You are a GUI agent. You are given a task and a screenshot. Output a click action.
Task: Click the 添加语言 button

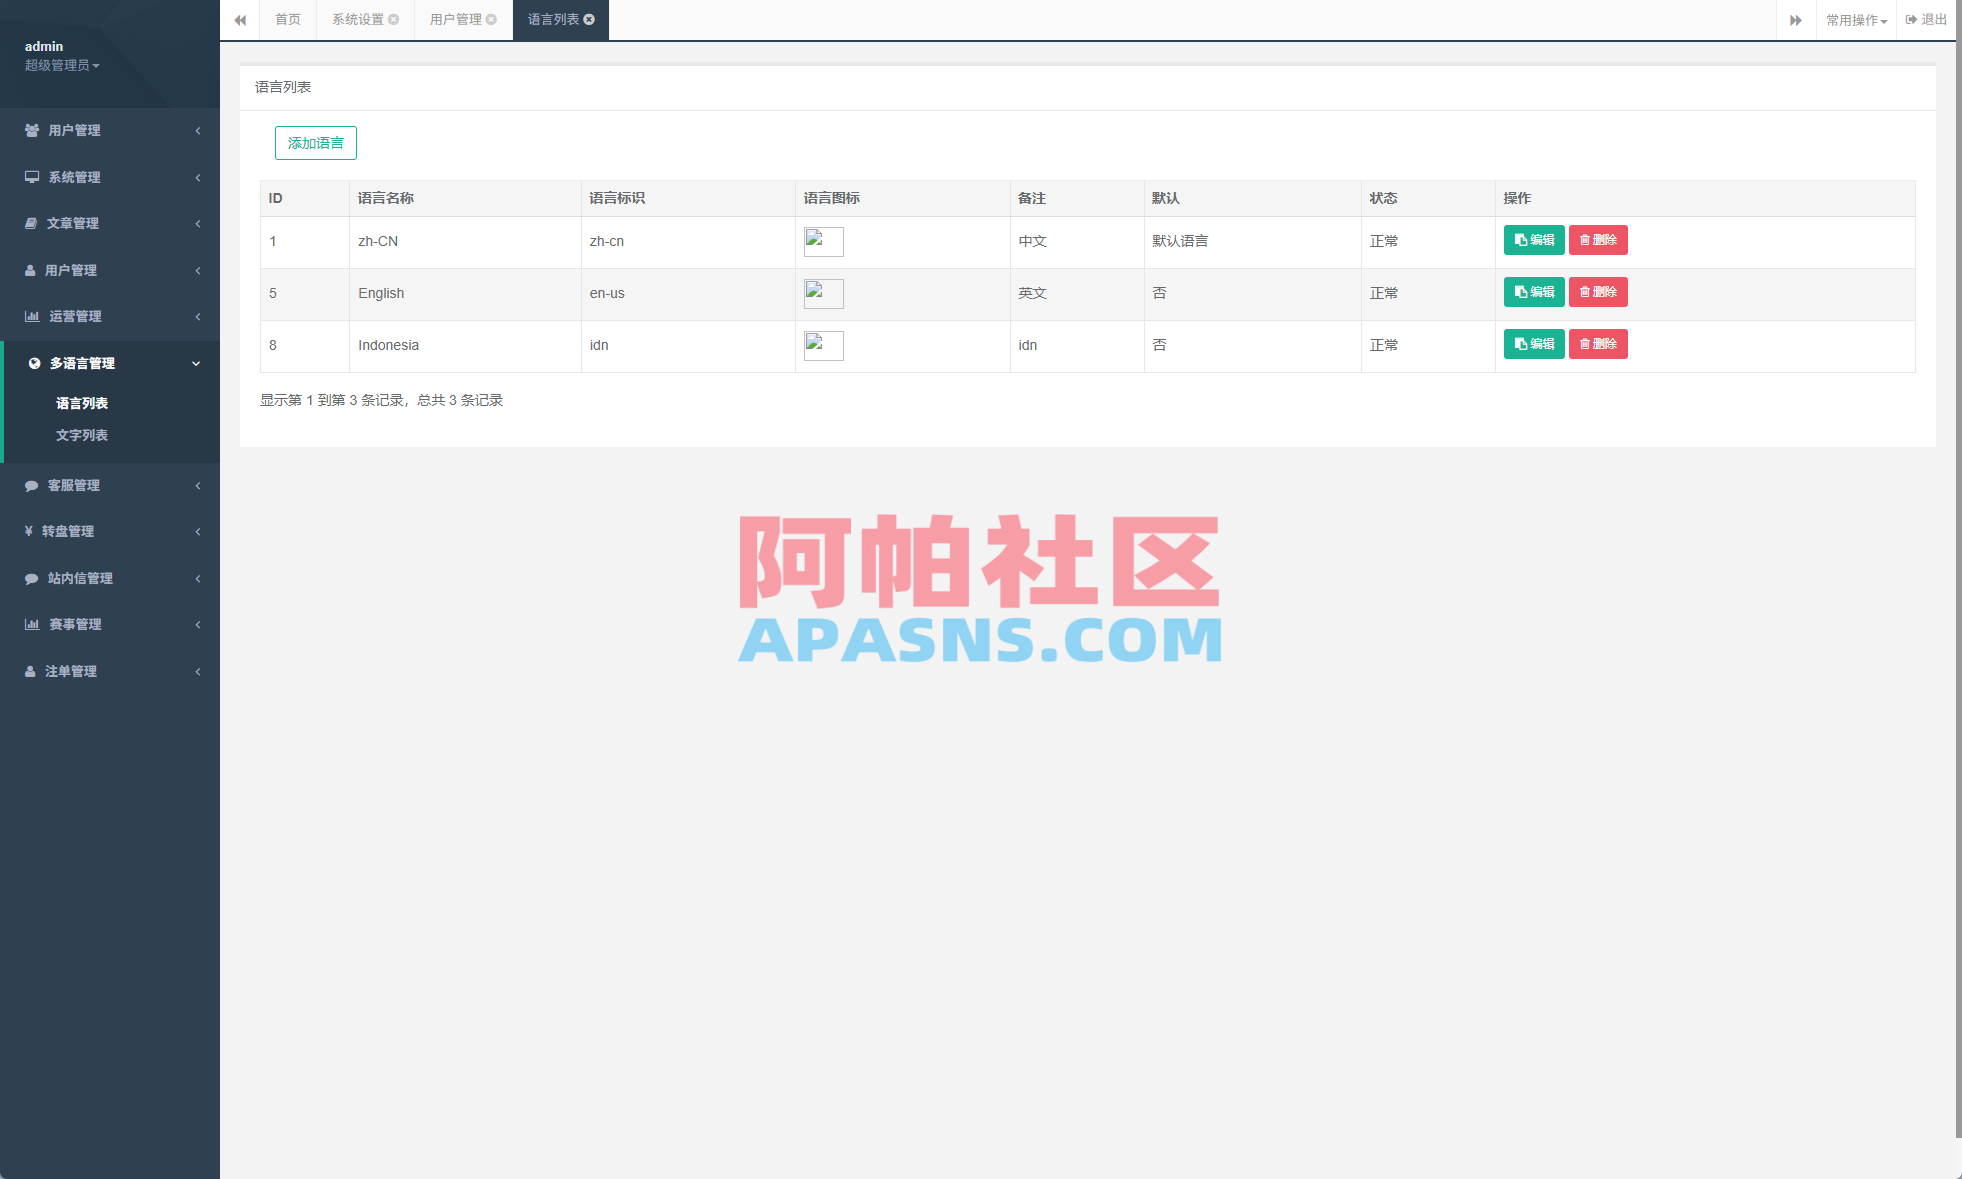click(x=315, y=143)
